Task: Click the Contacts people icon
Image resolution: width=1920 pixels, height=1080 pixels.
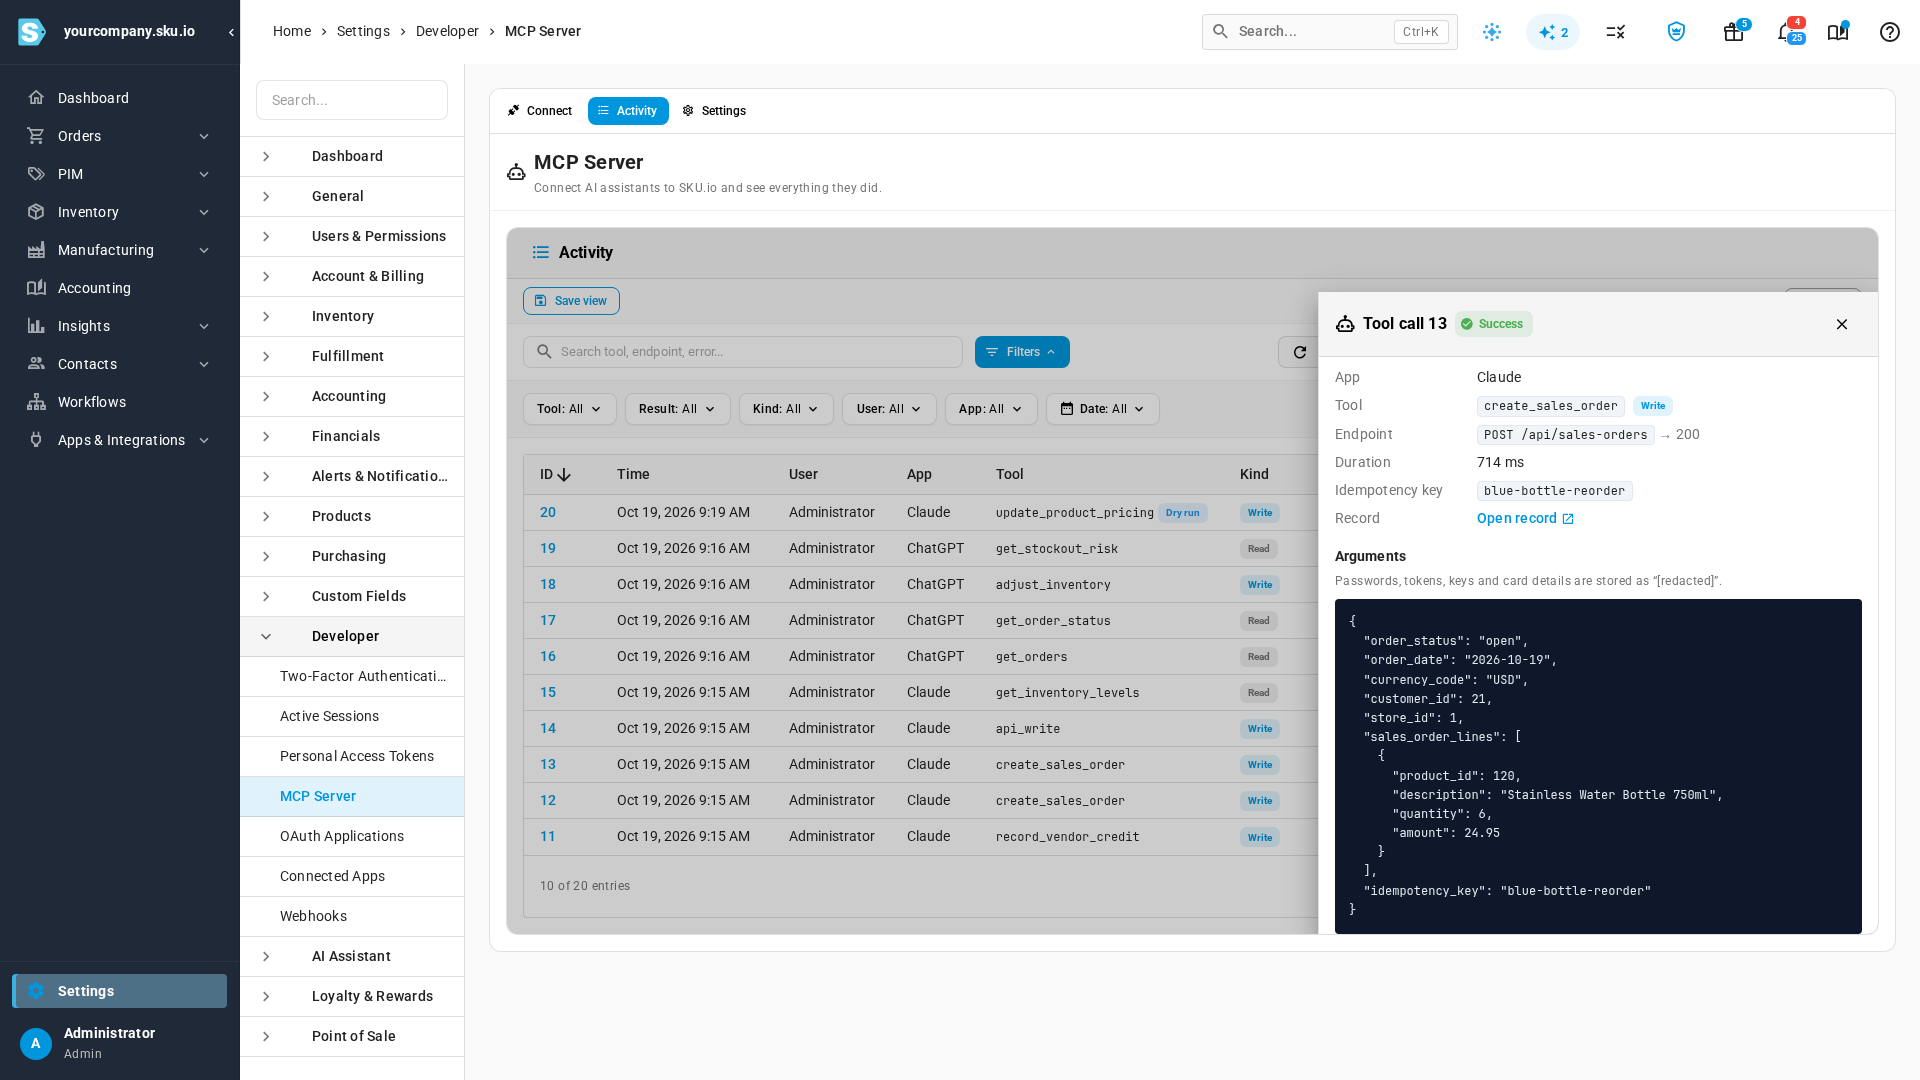Action: tap(36, 364)
